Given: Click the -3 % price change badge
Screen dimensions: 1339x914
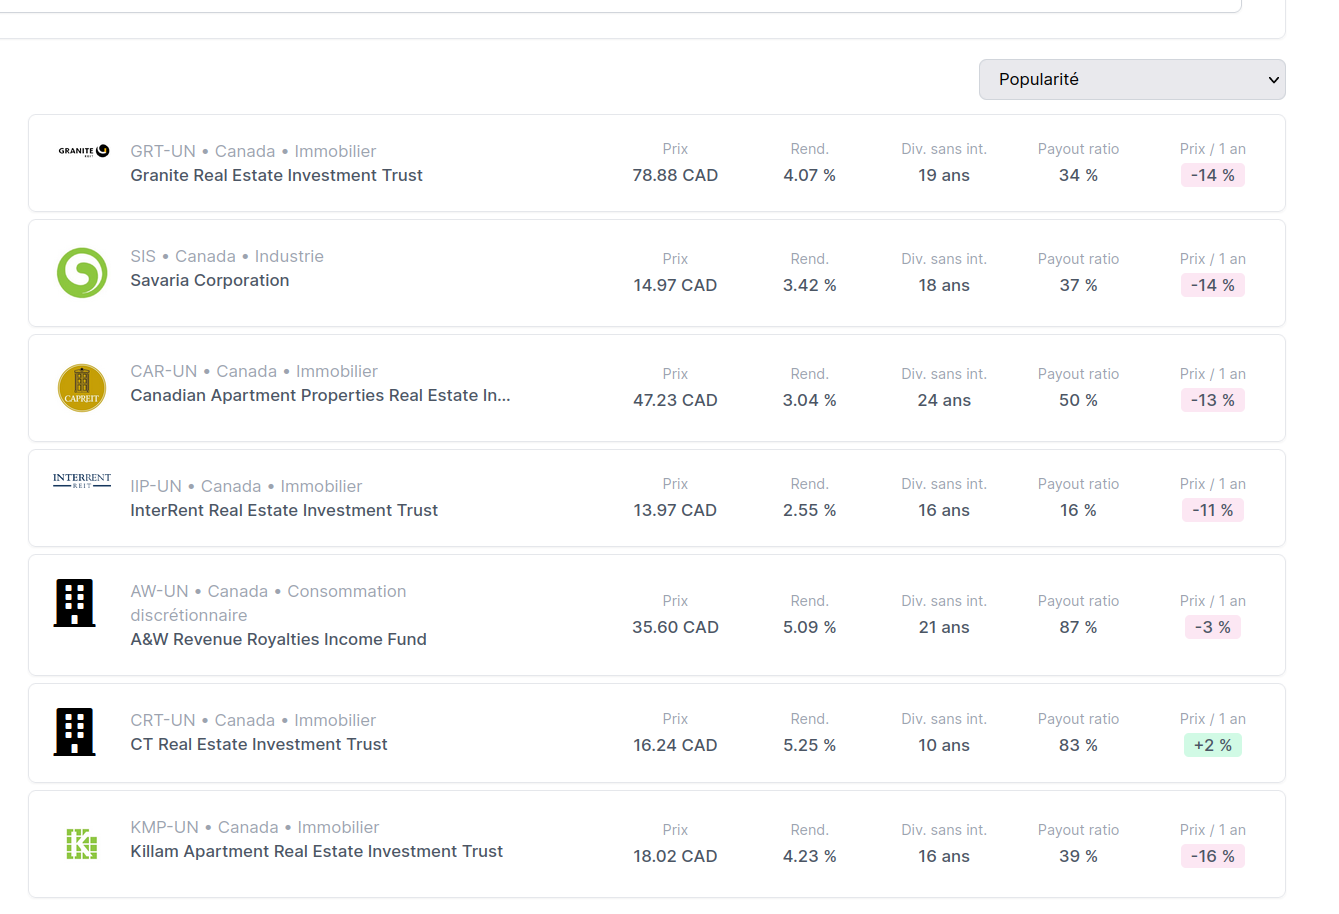Looking at the screenshot, I should [x=1212, y=627].
